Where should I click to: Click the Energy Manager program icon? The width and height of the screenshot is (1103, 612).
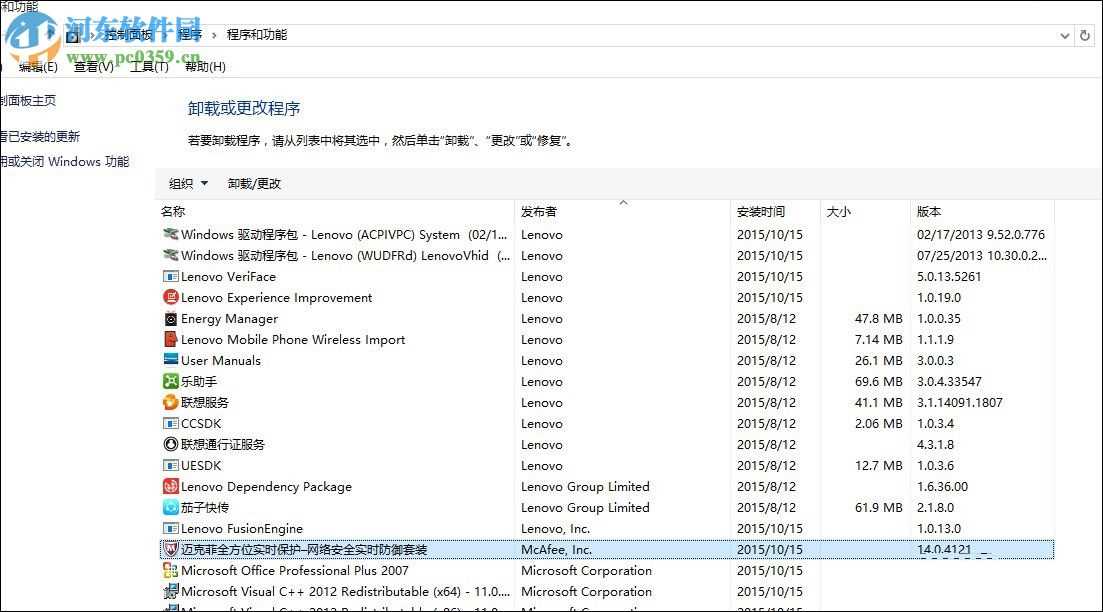[171, 319]
